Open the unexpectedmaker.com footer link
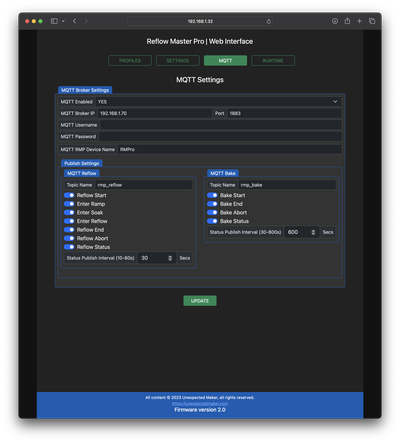The height and width of the screenshot is (443, 400). click(200, 404)
